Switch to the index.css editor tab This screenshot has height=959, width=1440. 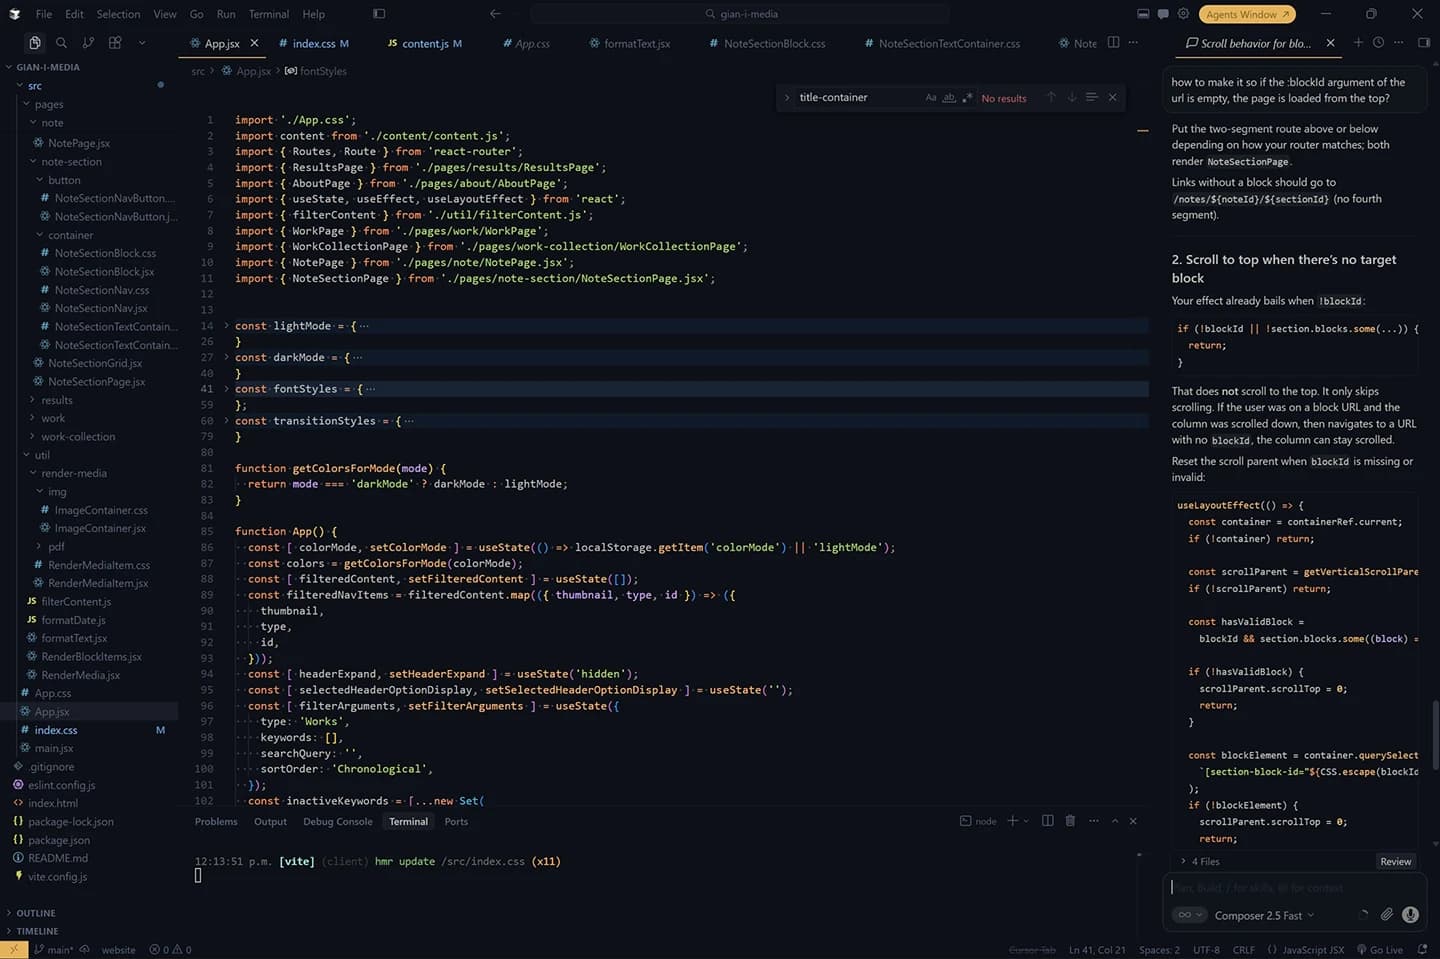(x=314, y=43)
